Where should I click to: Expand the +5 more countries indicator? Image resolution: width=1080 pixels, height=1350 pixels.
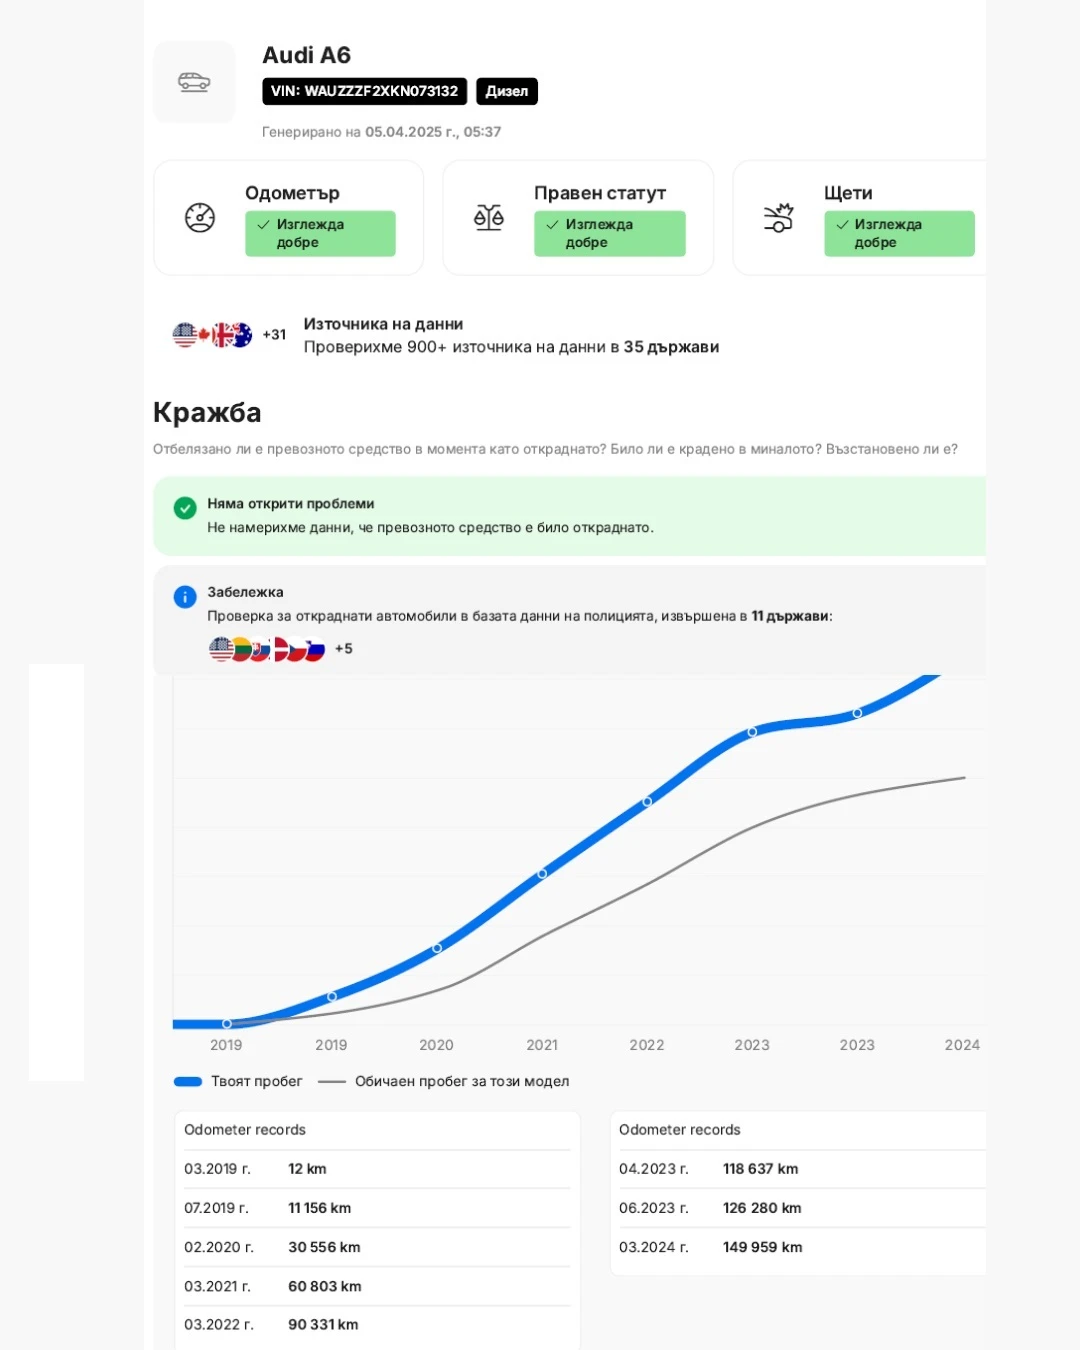click(344, 649)
